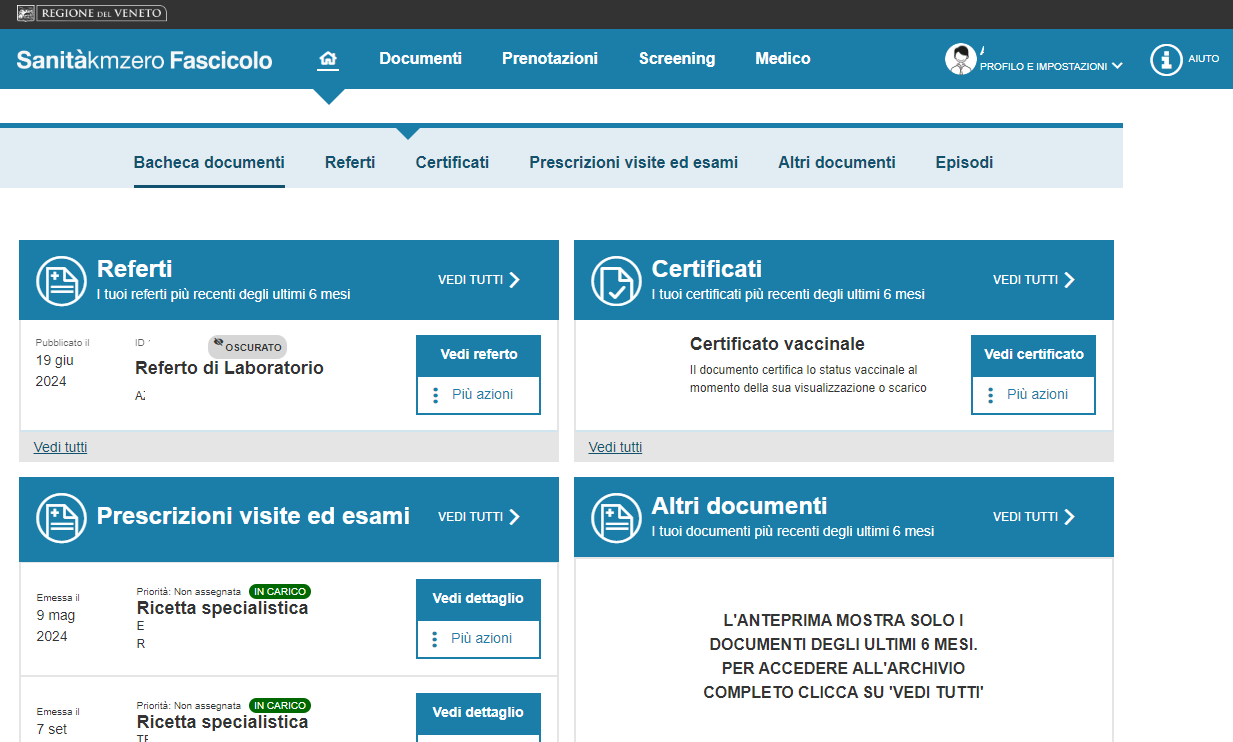The width and height of the screenshot is (1233, 742).
Task: Open the Prenotazioni menu
Action: [550, 58]
